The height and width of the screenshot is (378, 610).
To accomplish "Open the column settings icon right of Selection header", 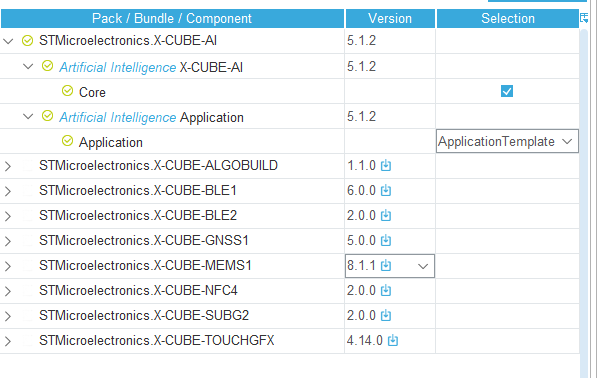I will [584, 18].
